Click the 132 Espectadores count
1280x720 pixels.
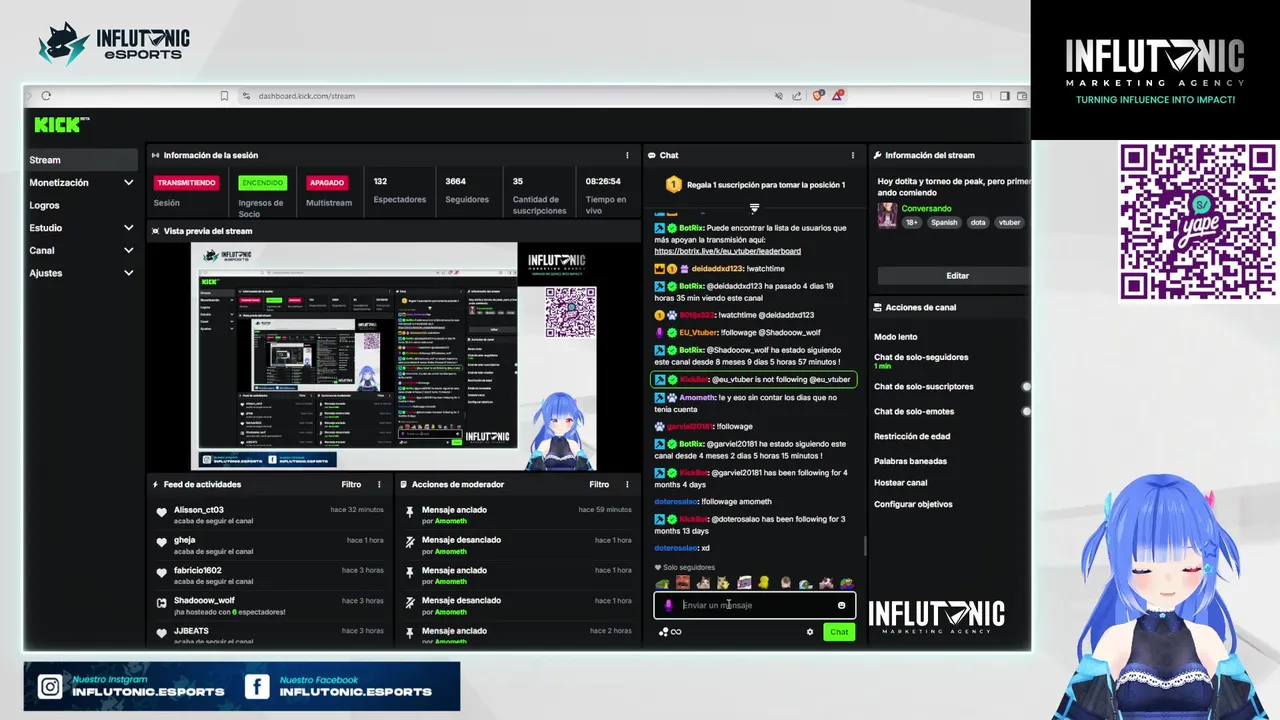(380, 182)
